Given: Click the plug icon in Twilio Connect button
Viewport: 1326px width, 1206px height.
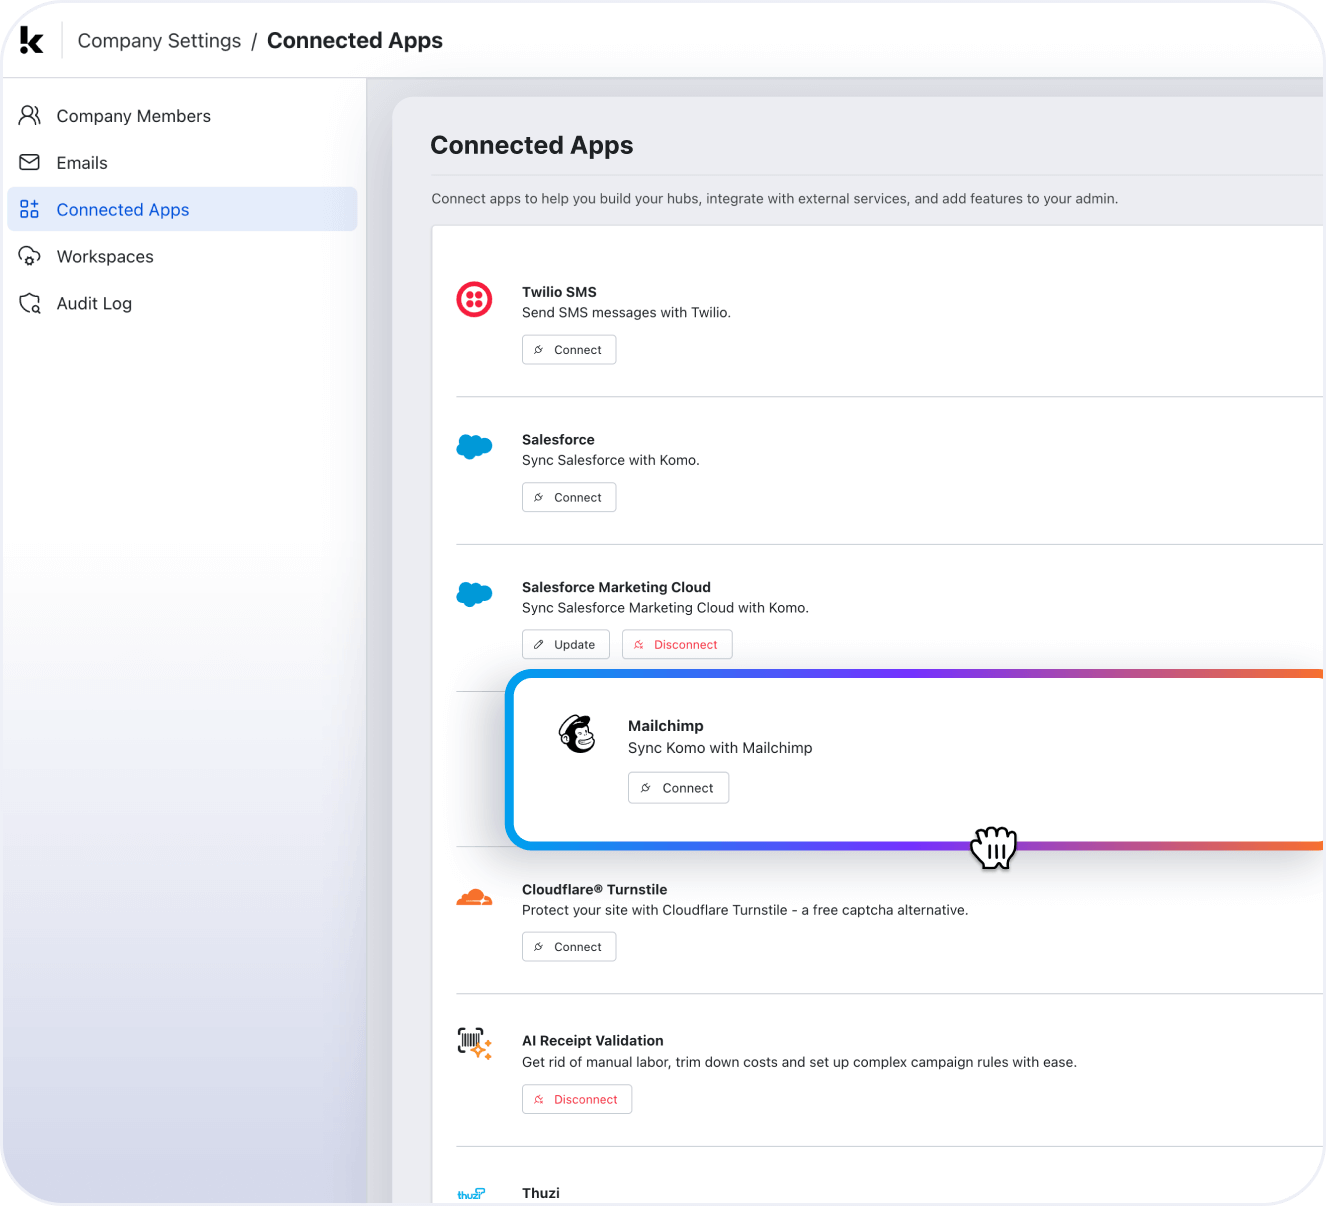Looking at the screenshot, I should [539, 350].
